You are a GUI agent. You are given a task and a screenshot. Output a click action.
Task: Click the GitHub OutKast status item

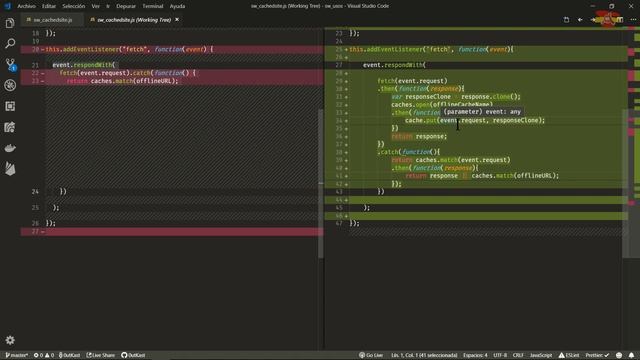point(133,355)
